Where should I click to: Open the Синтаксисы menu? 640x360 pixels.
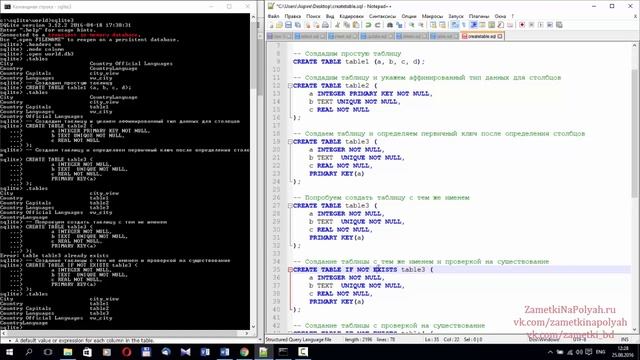click(382, 16)
